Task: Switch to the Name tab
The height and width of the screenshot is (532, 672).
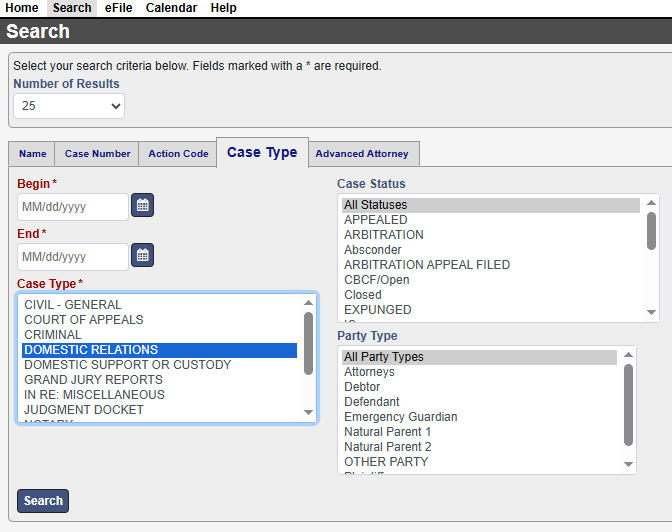Action: pos(32,154)
